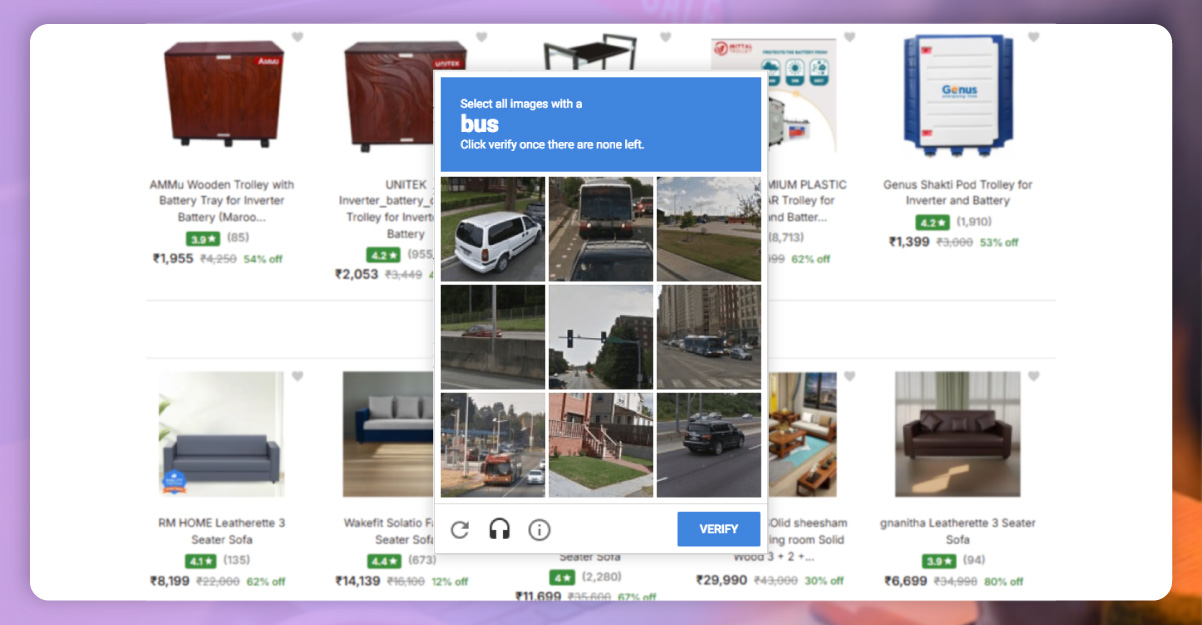Image resolution: width=1202 pixels, height=625 pixels.
Task: Click the white minivan captcha tile
Action: coord(492,228)
